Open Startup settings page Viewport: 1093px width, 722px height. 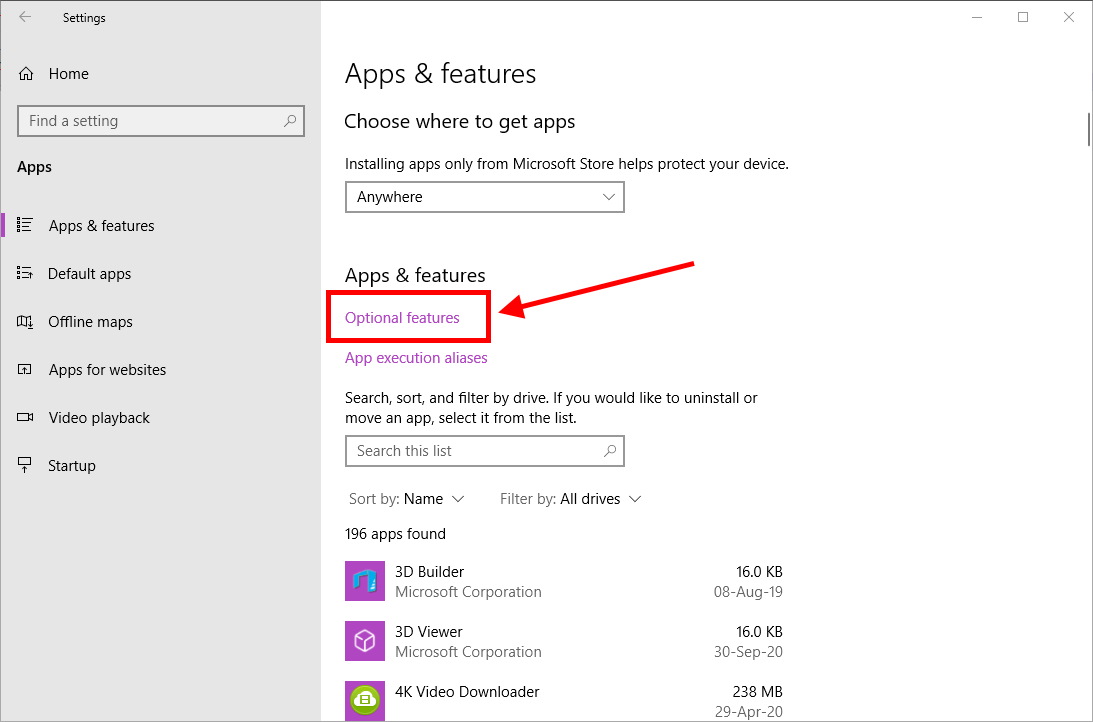pos(71,466)
